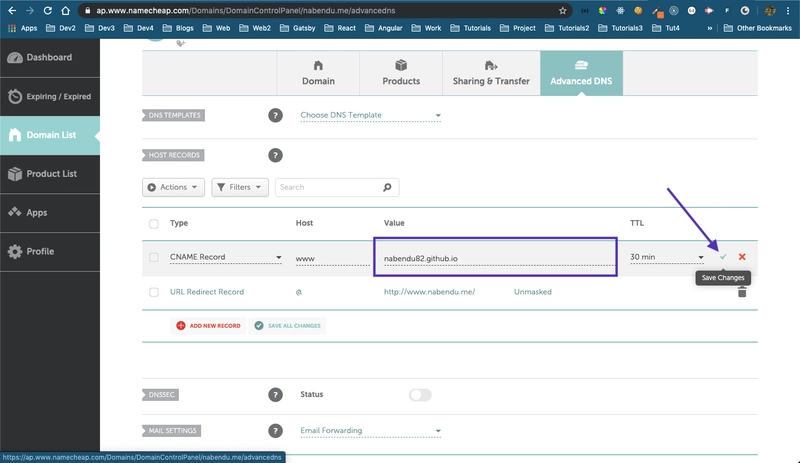Switch to the Products tab
The height and width of the screenshot is (463, 800).
pyautogui.click(x=401, y=73)
